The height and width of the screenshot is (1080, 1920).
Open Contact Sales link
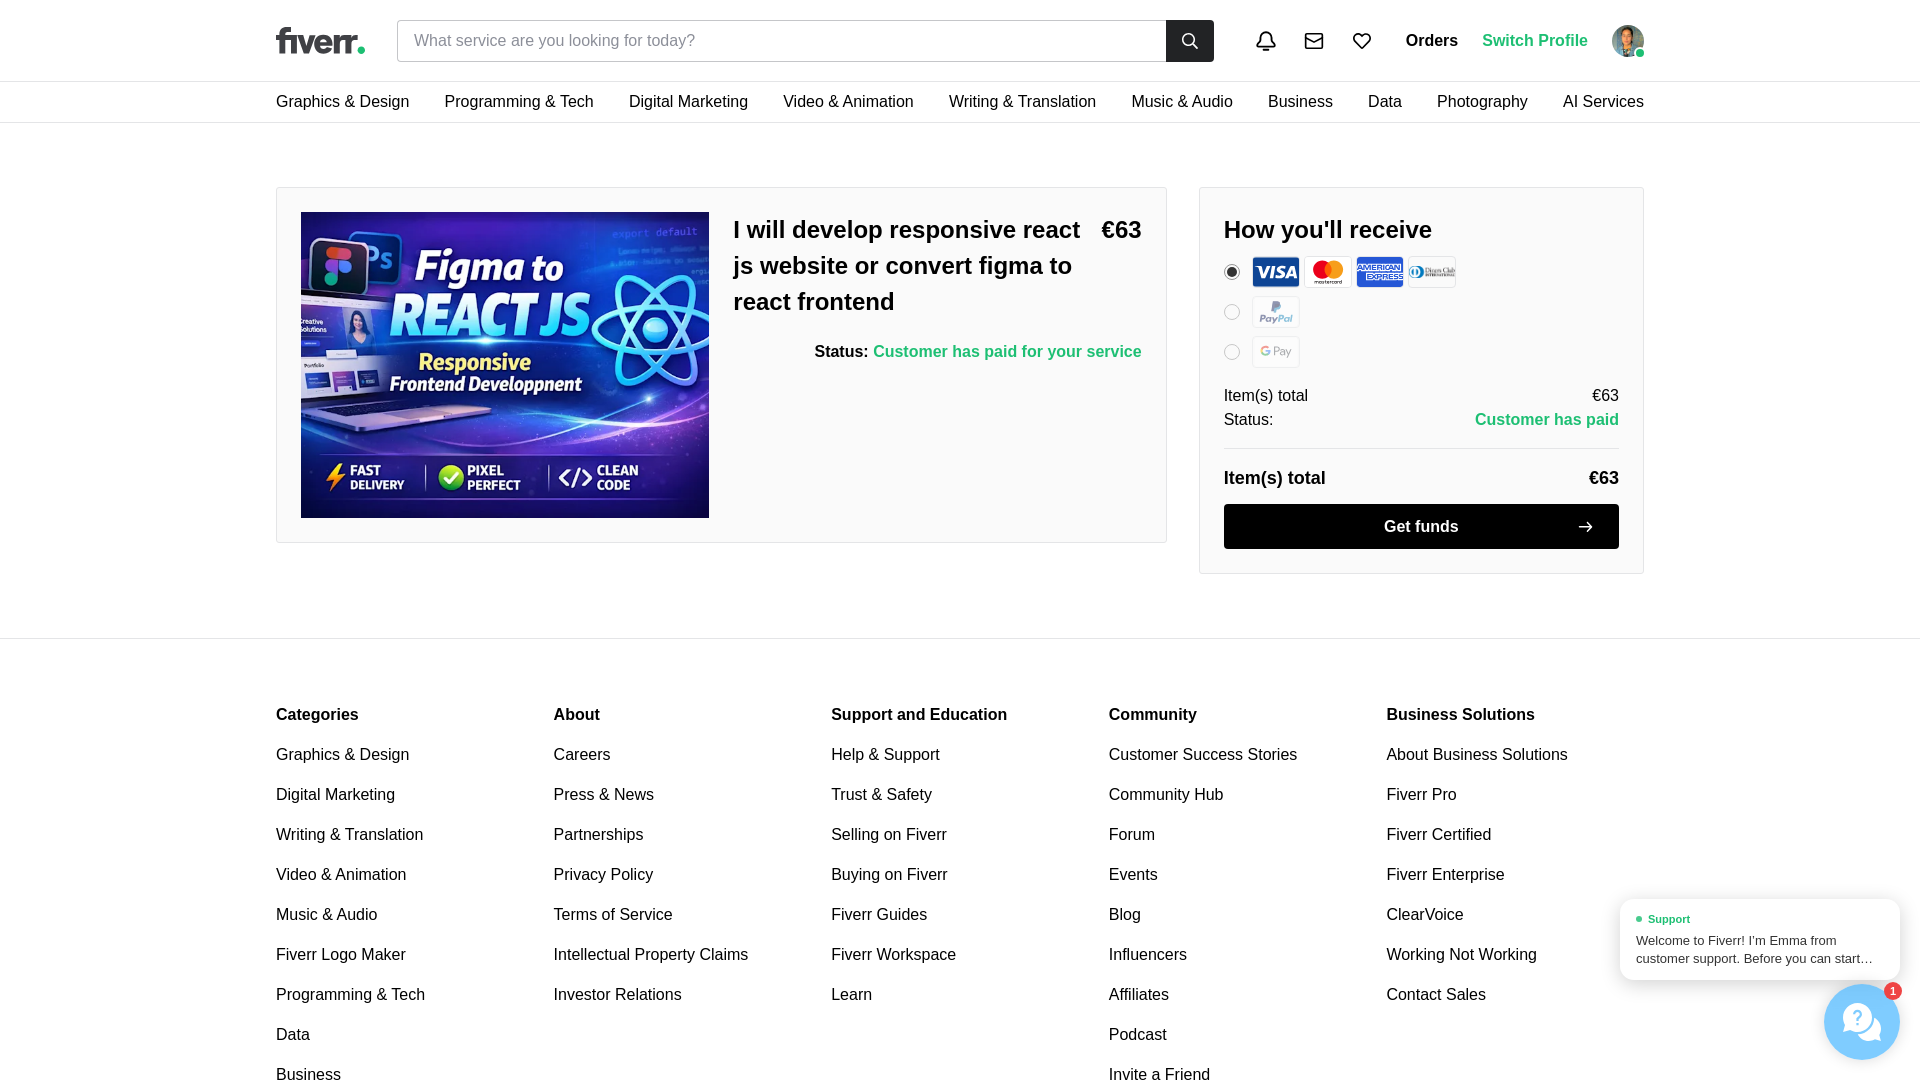(1435, 995)
